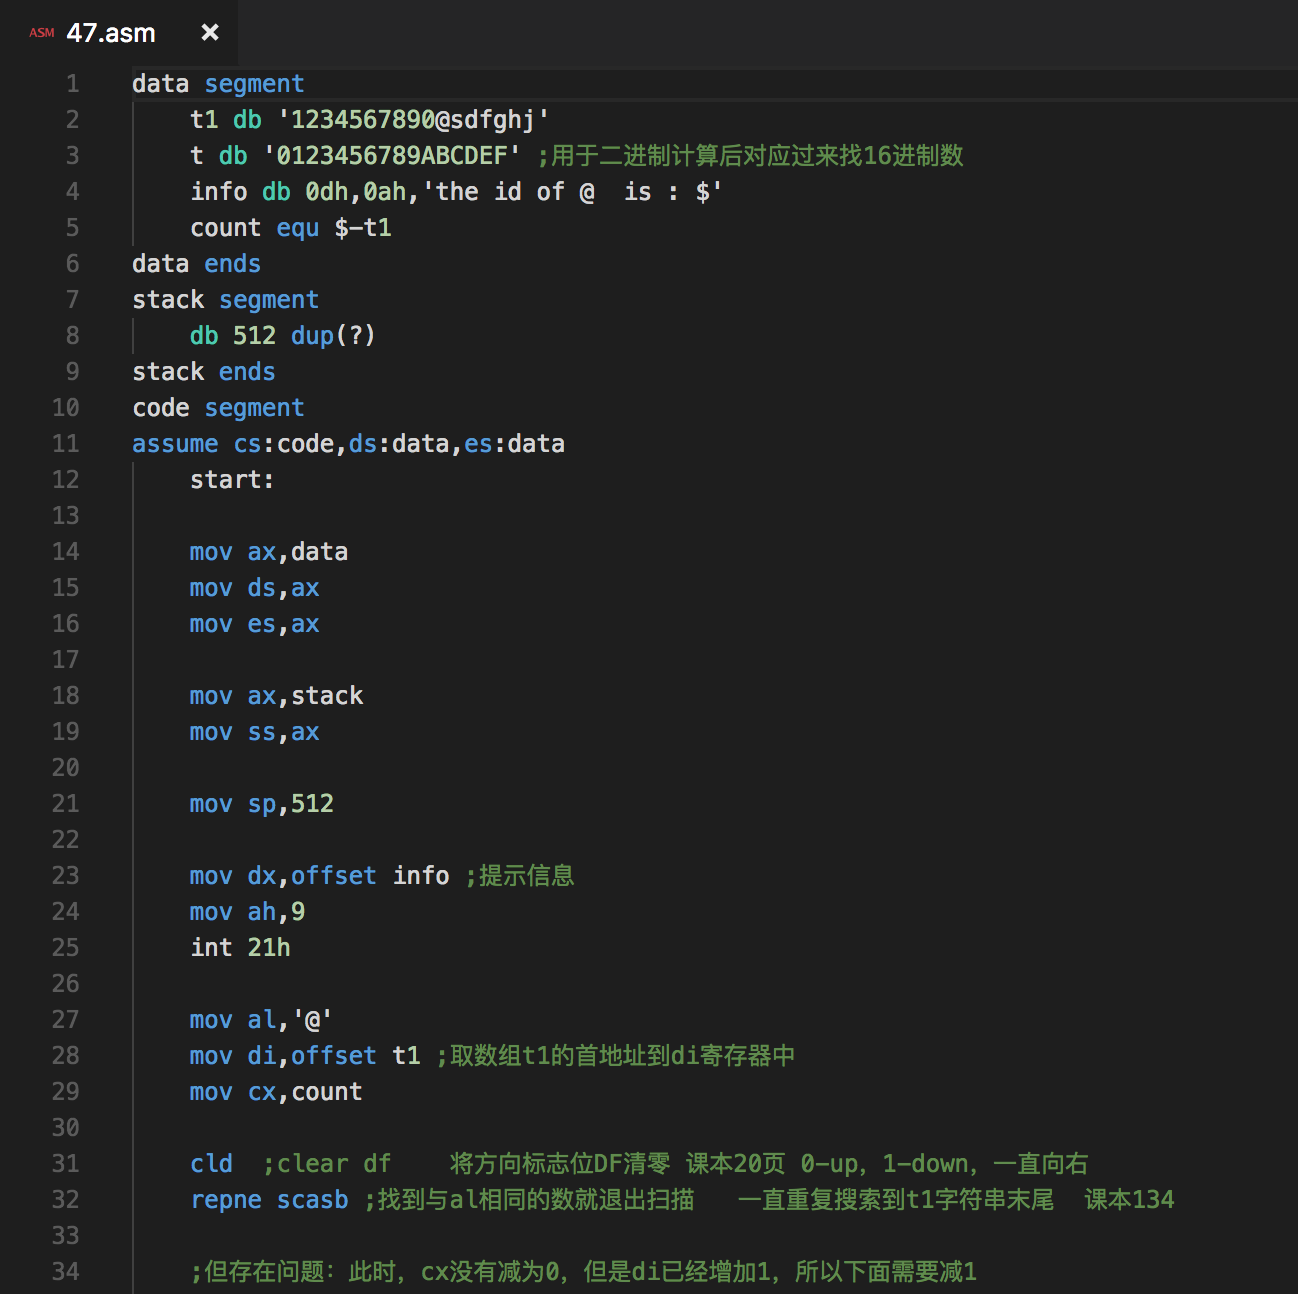Viewport: 1298px width, 1294px height.
Task: Click the t1 db string definition on line 2
Action: click(370, 120)
